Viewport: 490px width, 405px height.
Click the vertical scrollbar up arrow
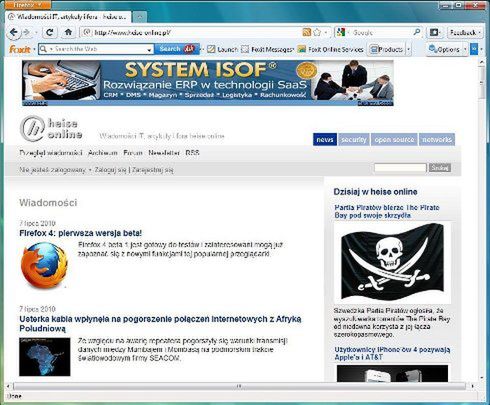[482, 62]
